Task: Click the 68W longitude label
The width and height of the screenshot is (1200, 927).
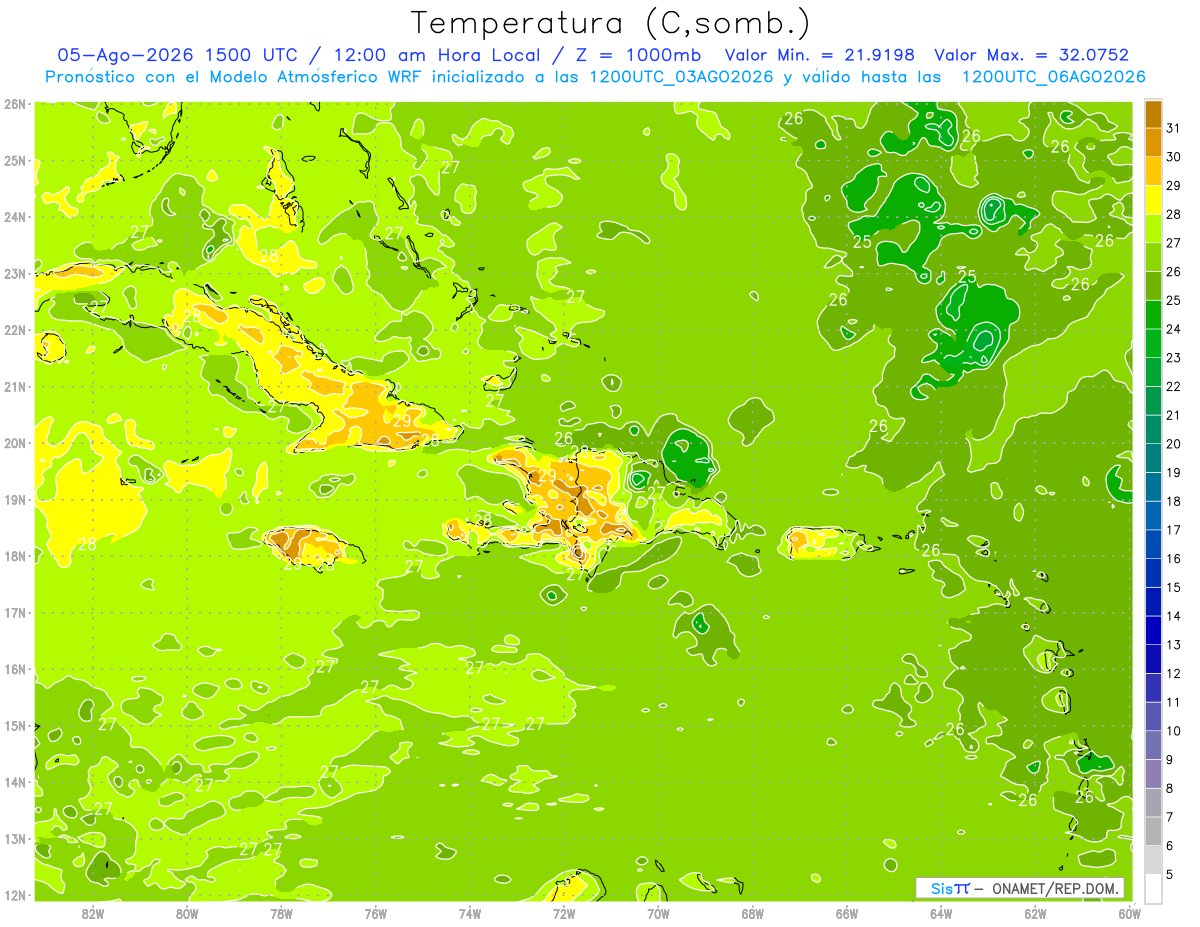Action: tap(752, 914)
